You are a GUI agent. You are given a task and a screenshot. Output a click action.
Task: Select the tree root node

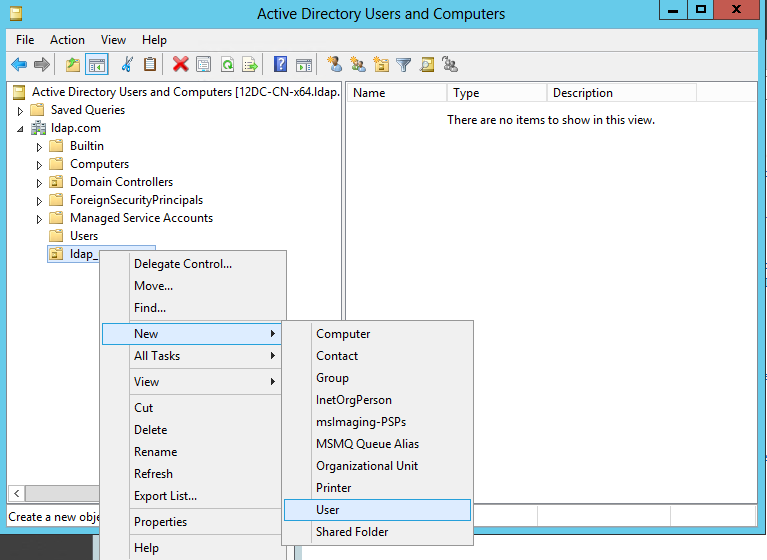185,92
